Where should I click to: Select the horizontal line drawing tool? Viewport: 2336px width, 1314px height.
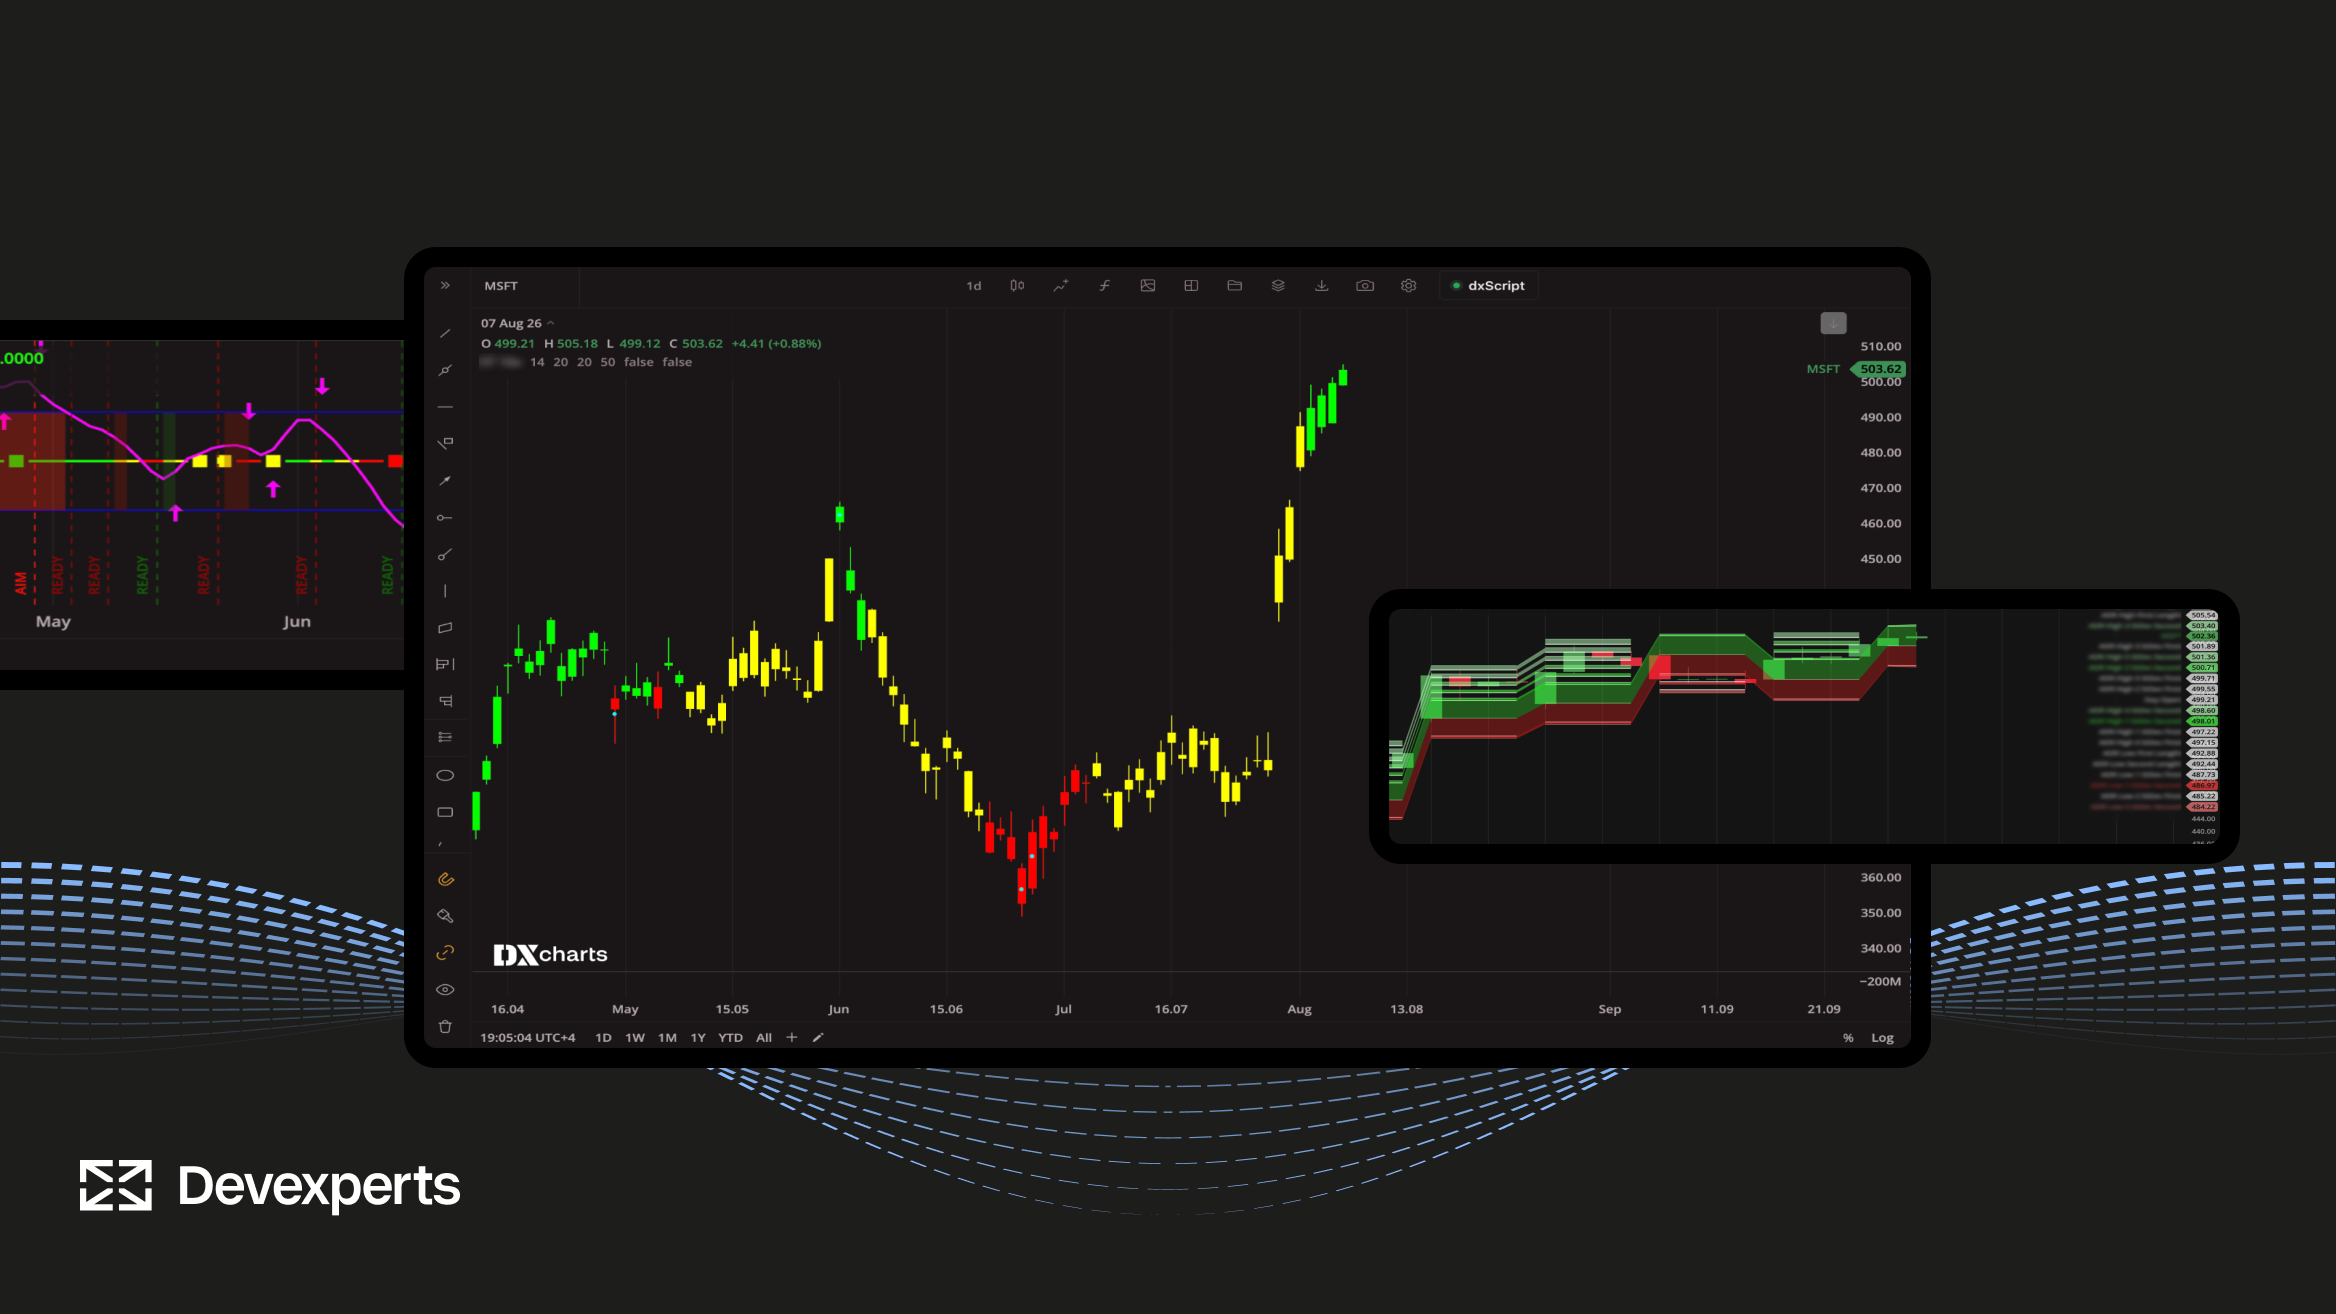point(445,407)
